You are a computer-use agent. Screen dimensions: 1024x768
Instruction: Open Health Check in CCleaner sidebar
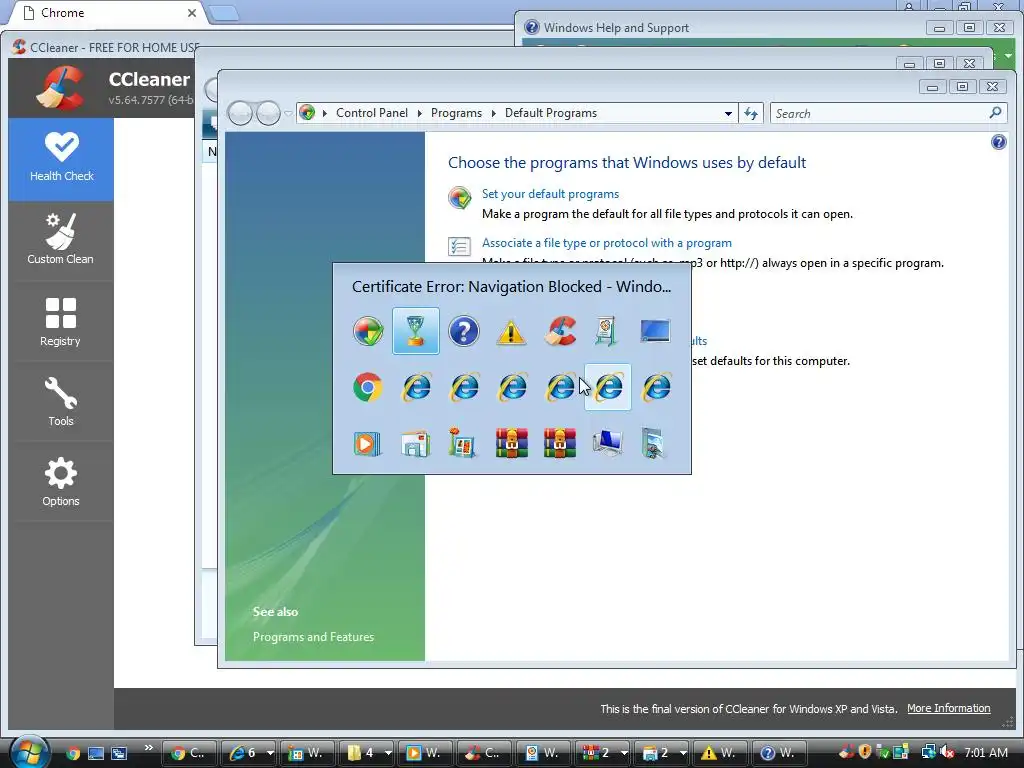(x=61, y=159)
